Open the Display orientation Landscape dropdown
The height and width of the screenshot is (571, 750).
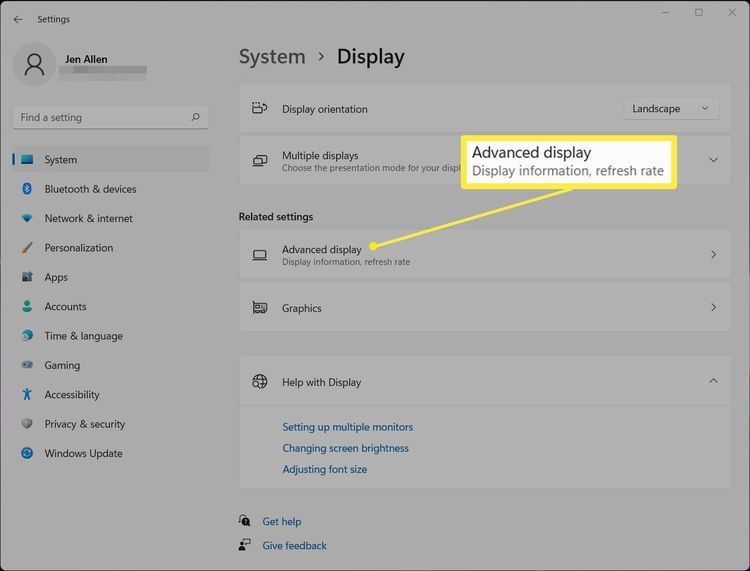point(671,109)
